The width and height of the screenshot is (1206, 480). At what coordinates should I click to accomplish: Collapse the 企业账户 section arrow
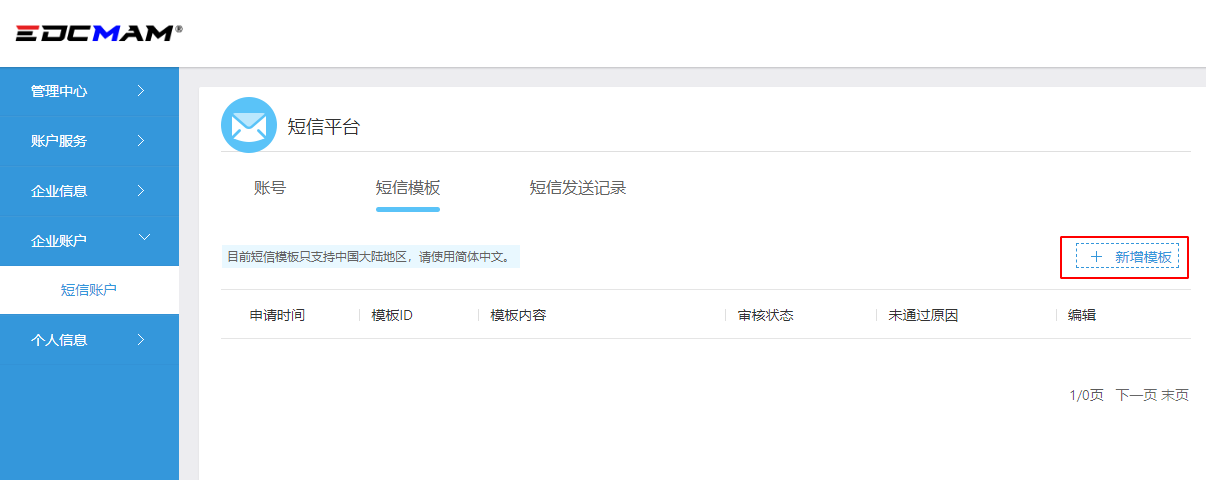tap(143, 238)
